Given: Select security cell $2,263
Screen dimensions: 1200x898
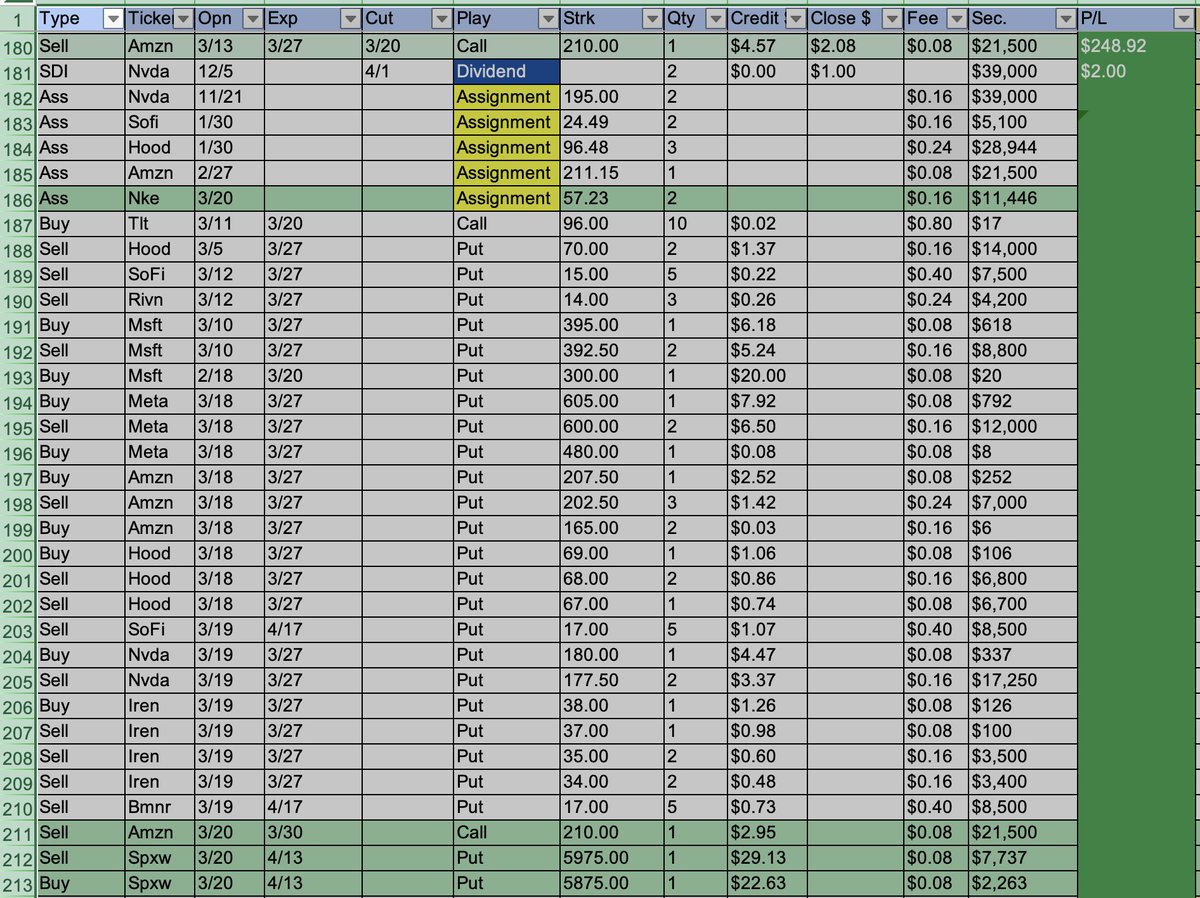Looking at the screenshot, I should 1023,883.
